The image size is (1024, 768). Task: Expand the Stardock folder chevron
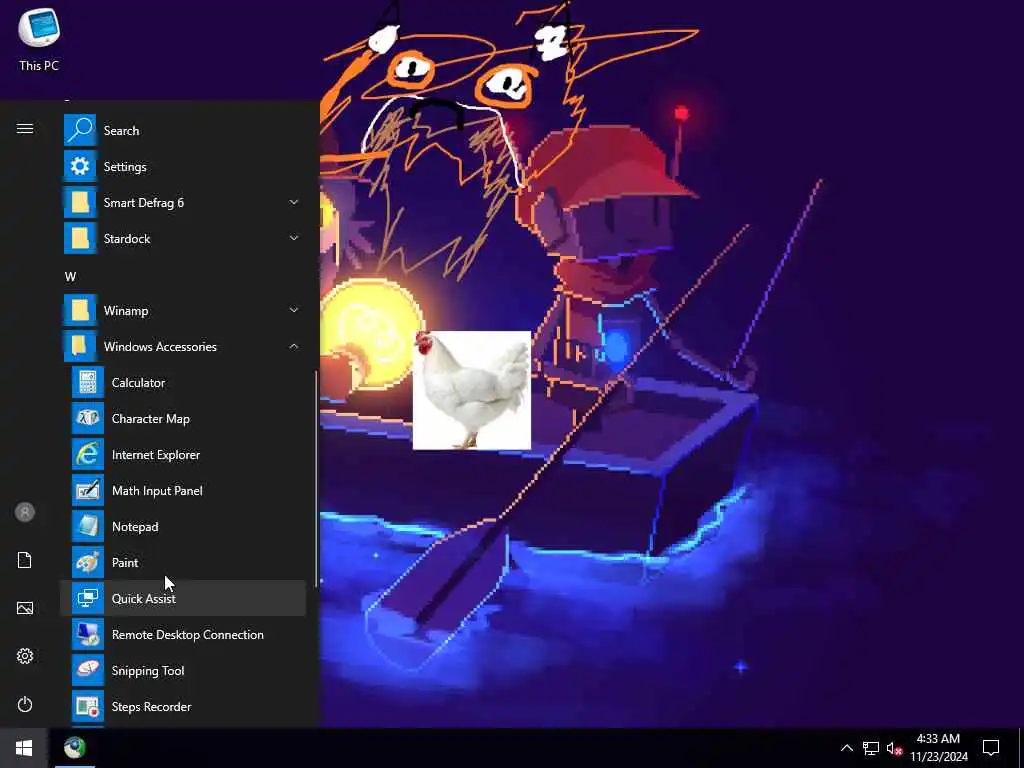[294, 238]
